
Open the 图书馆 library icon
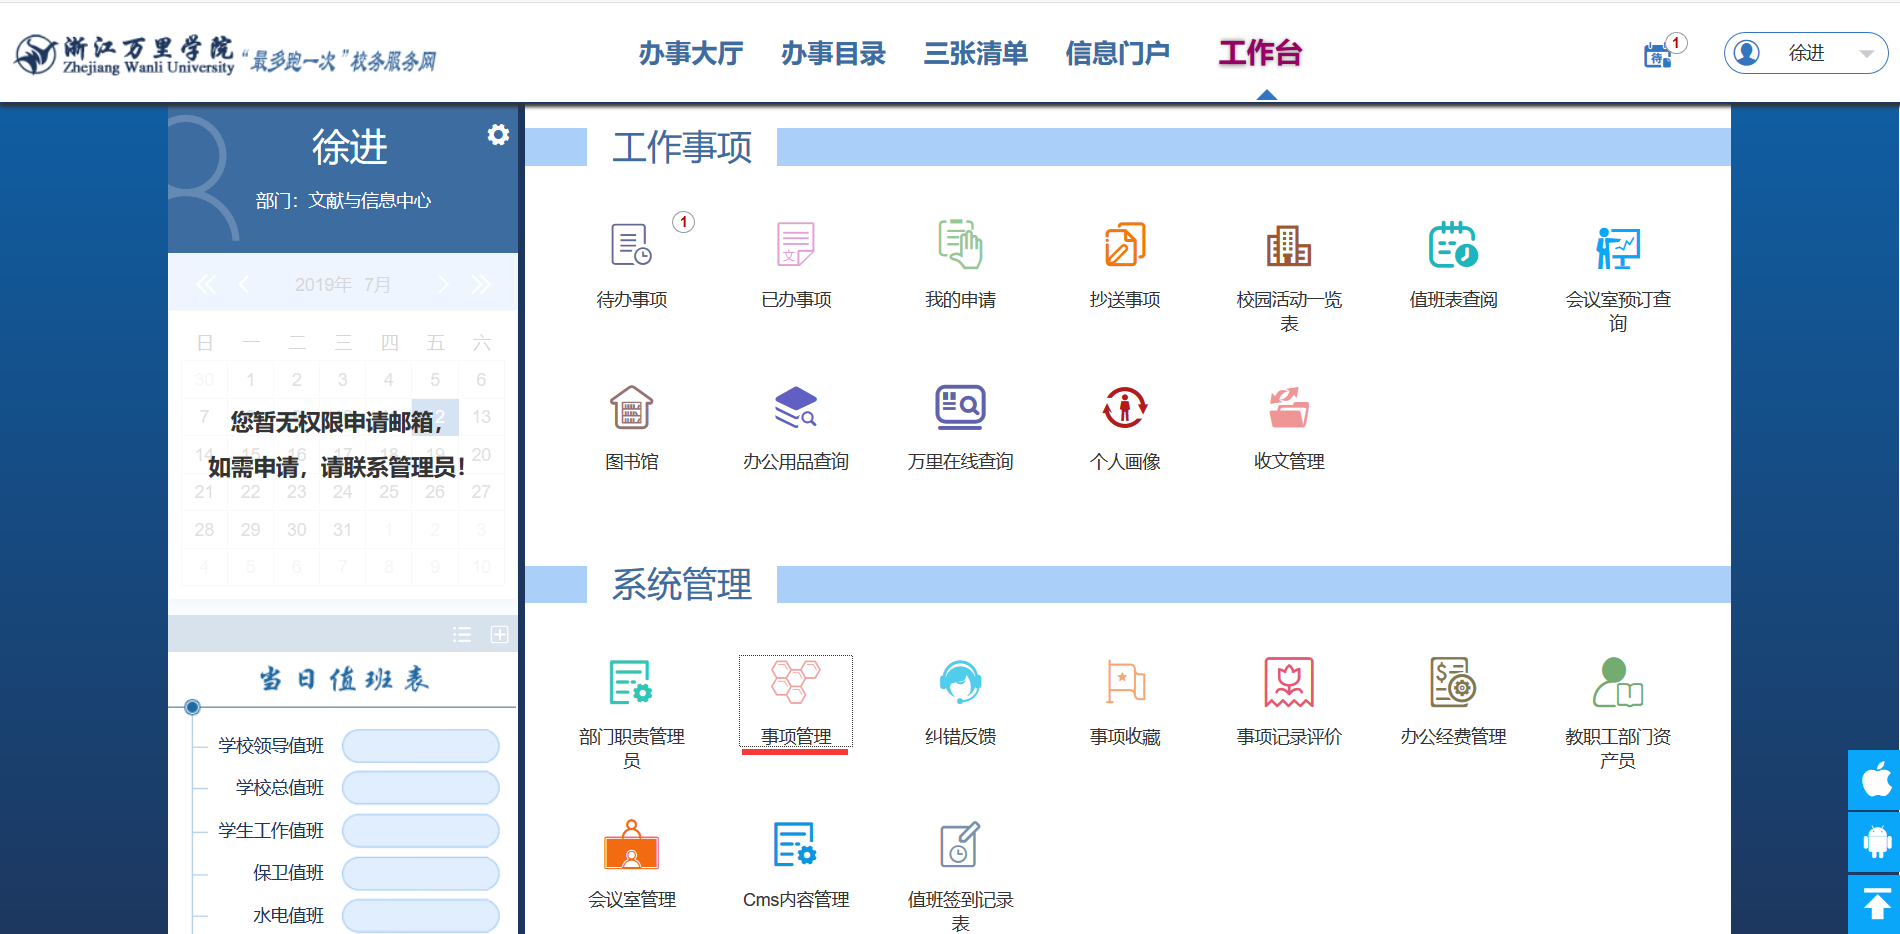(x=631, y=408)
